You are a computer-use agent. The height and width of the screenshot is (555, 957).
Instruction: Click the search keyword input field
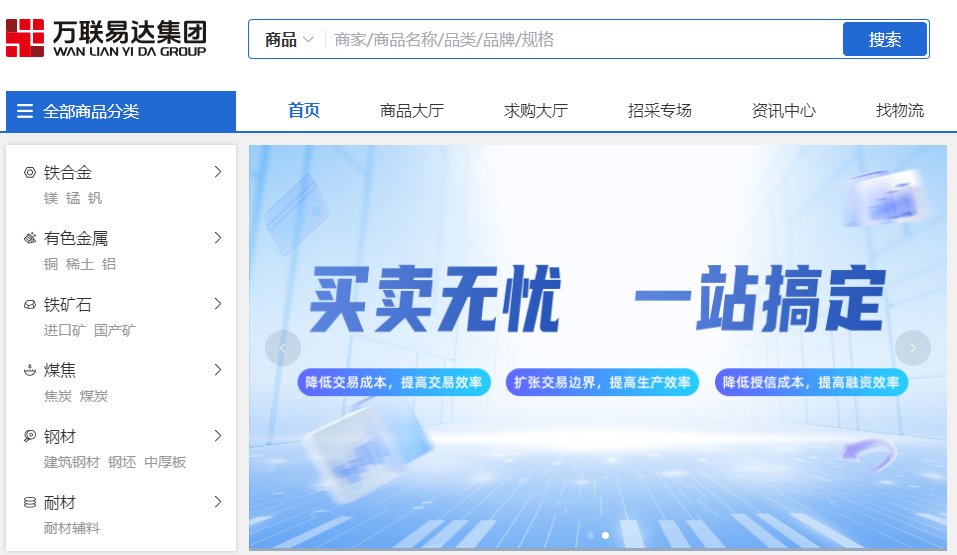pyautogui.click(x=585, y=40)
